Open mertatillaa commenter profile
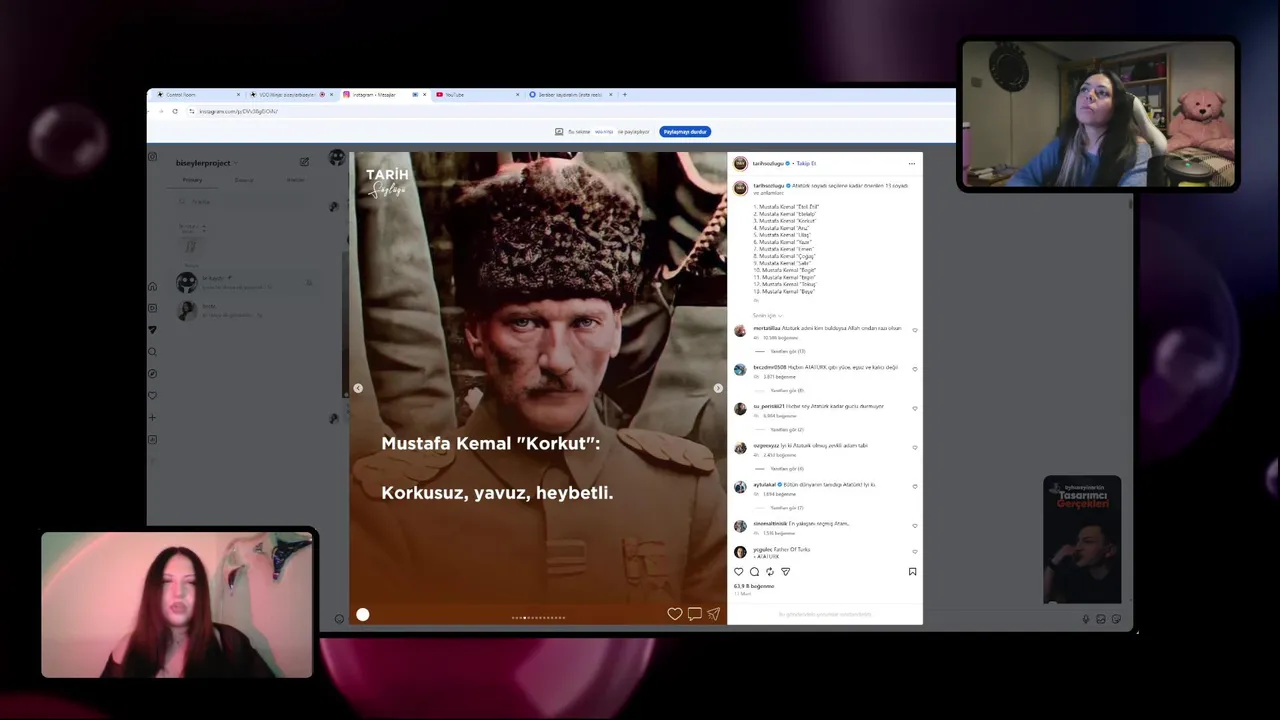 [766, 328]
